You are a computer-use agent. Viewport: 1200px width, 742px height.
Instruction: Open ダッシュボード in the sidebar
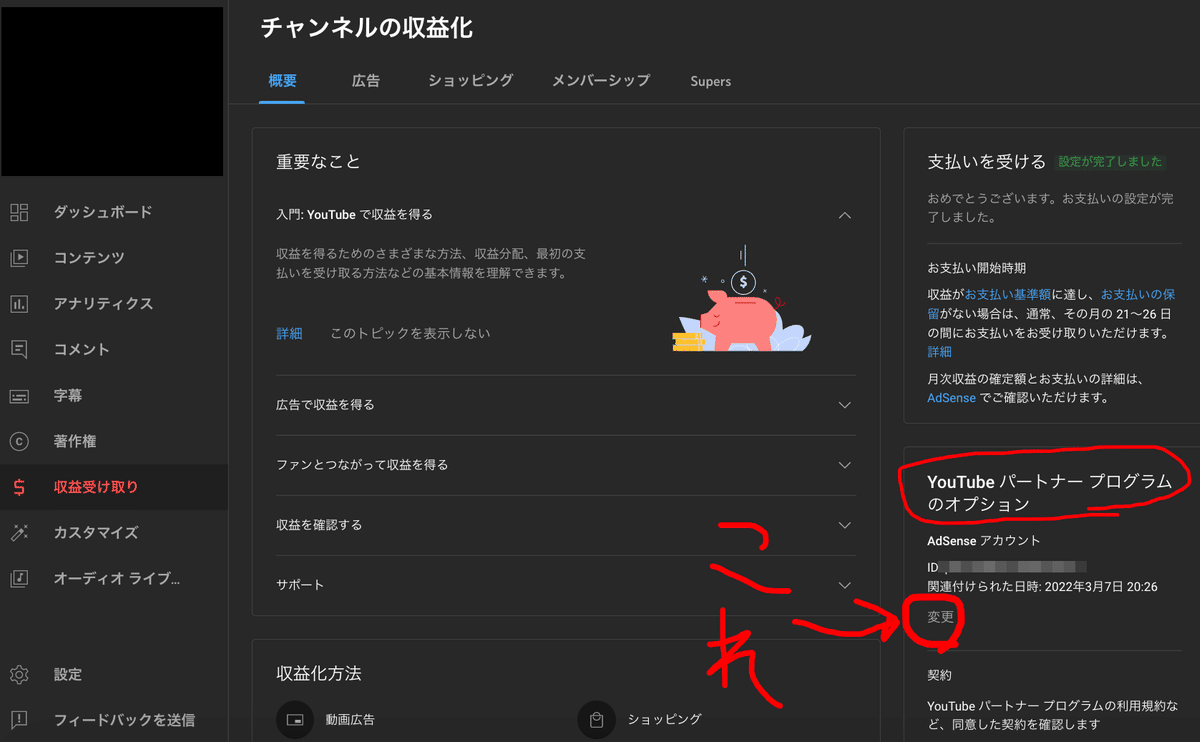(x=103, y=212)
